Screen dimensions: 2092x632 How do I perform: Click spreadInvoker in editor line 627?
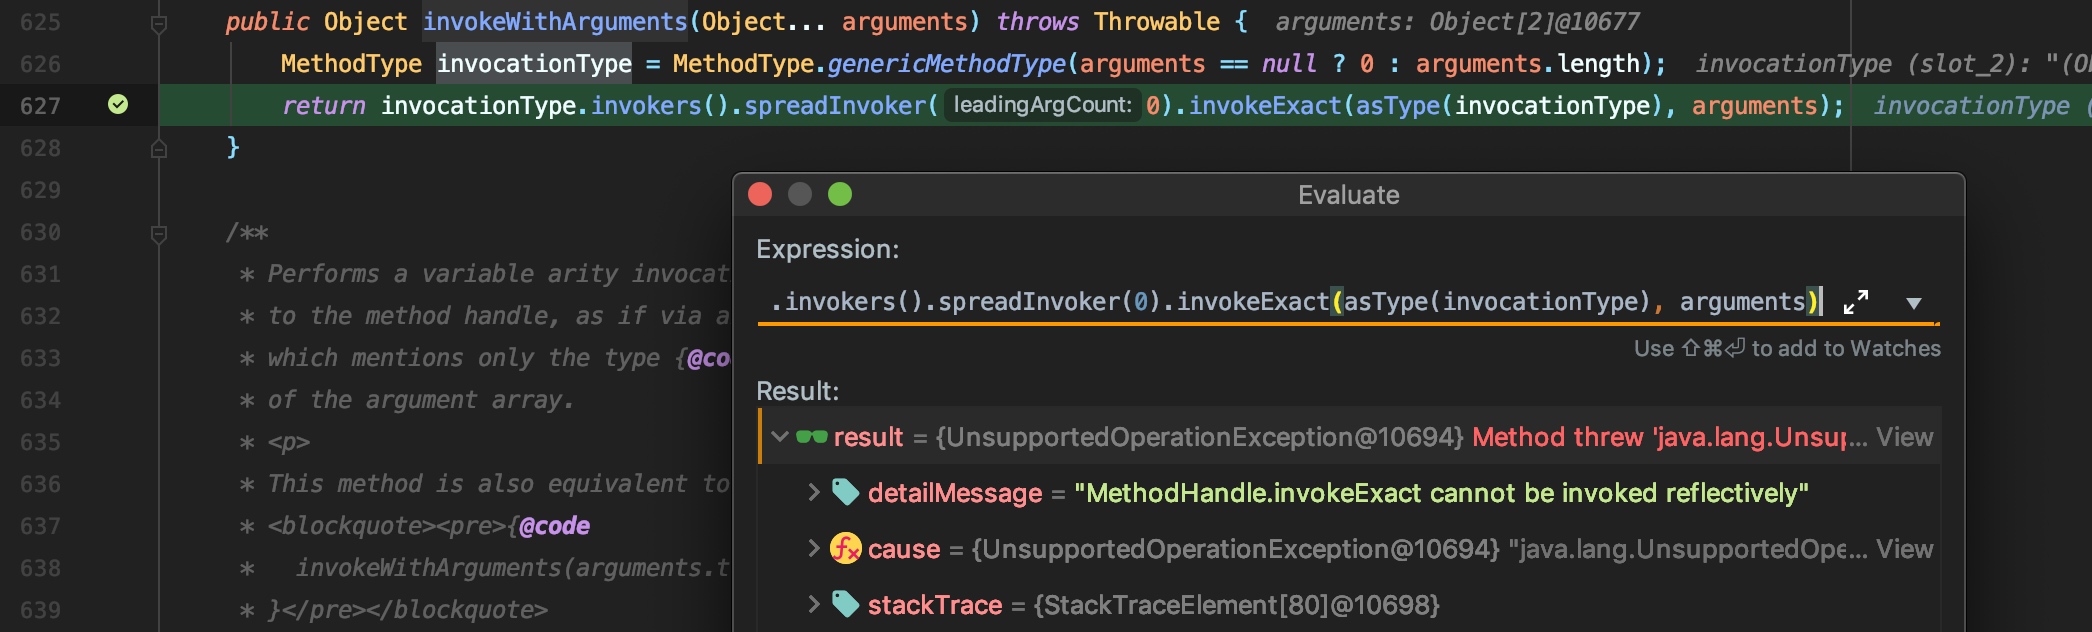[835, 106]
